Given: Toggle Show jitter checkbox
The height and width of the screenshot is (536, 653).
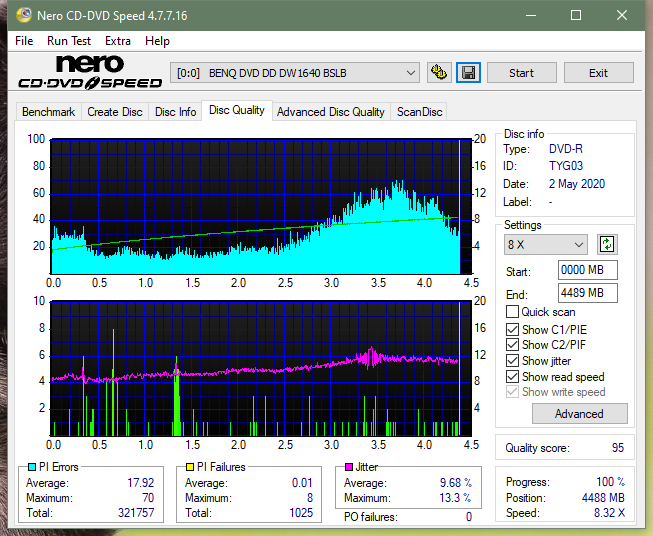Looking at the screenshot, I should tap(512, 361).
